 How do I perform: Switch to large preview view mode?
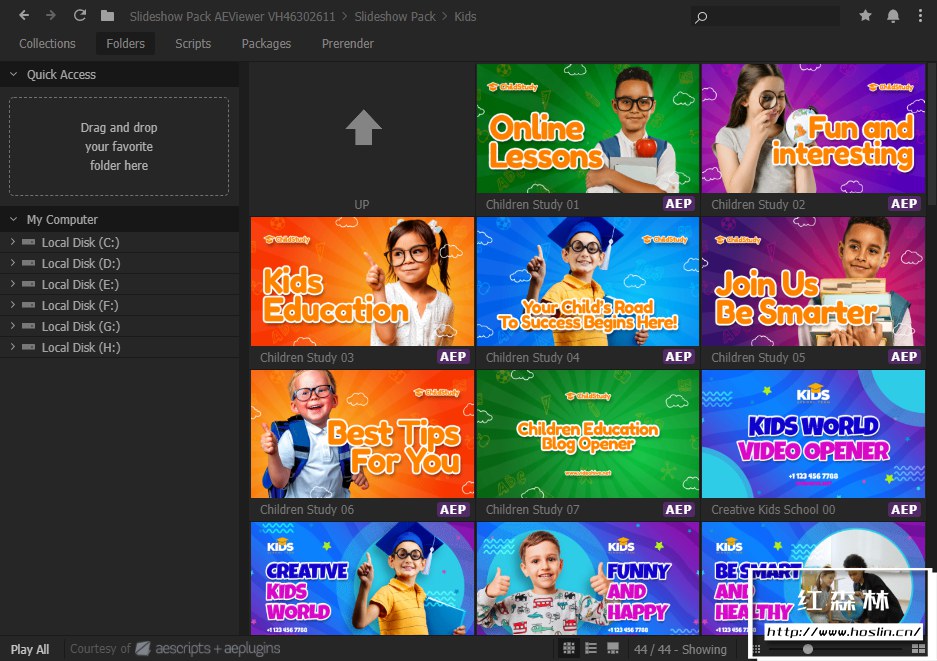point(612,649)
